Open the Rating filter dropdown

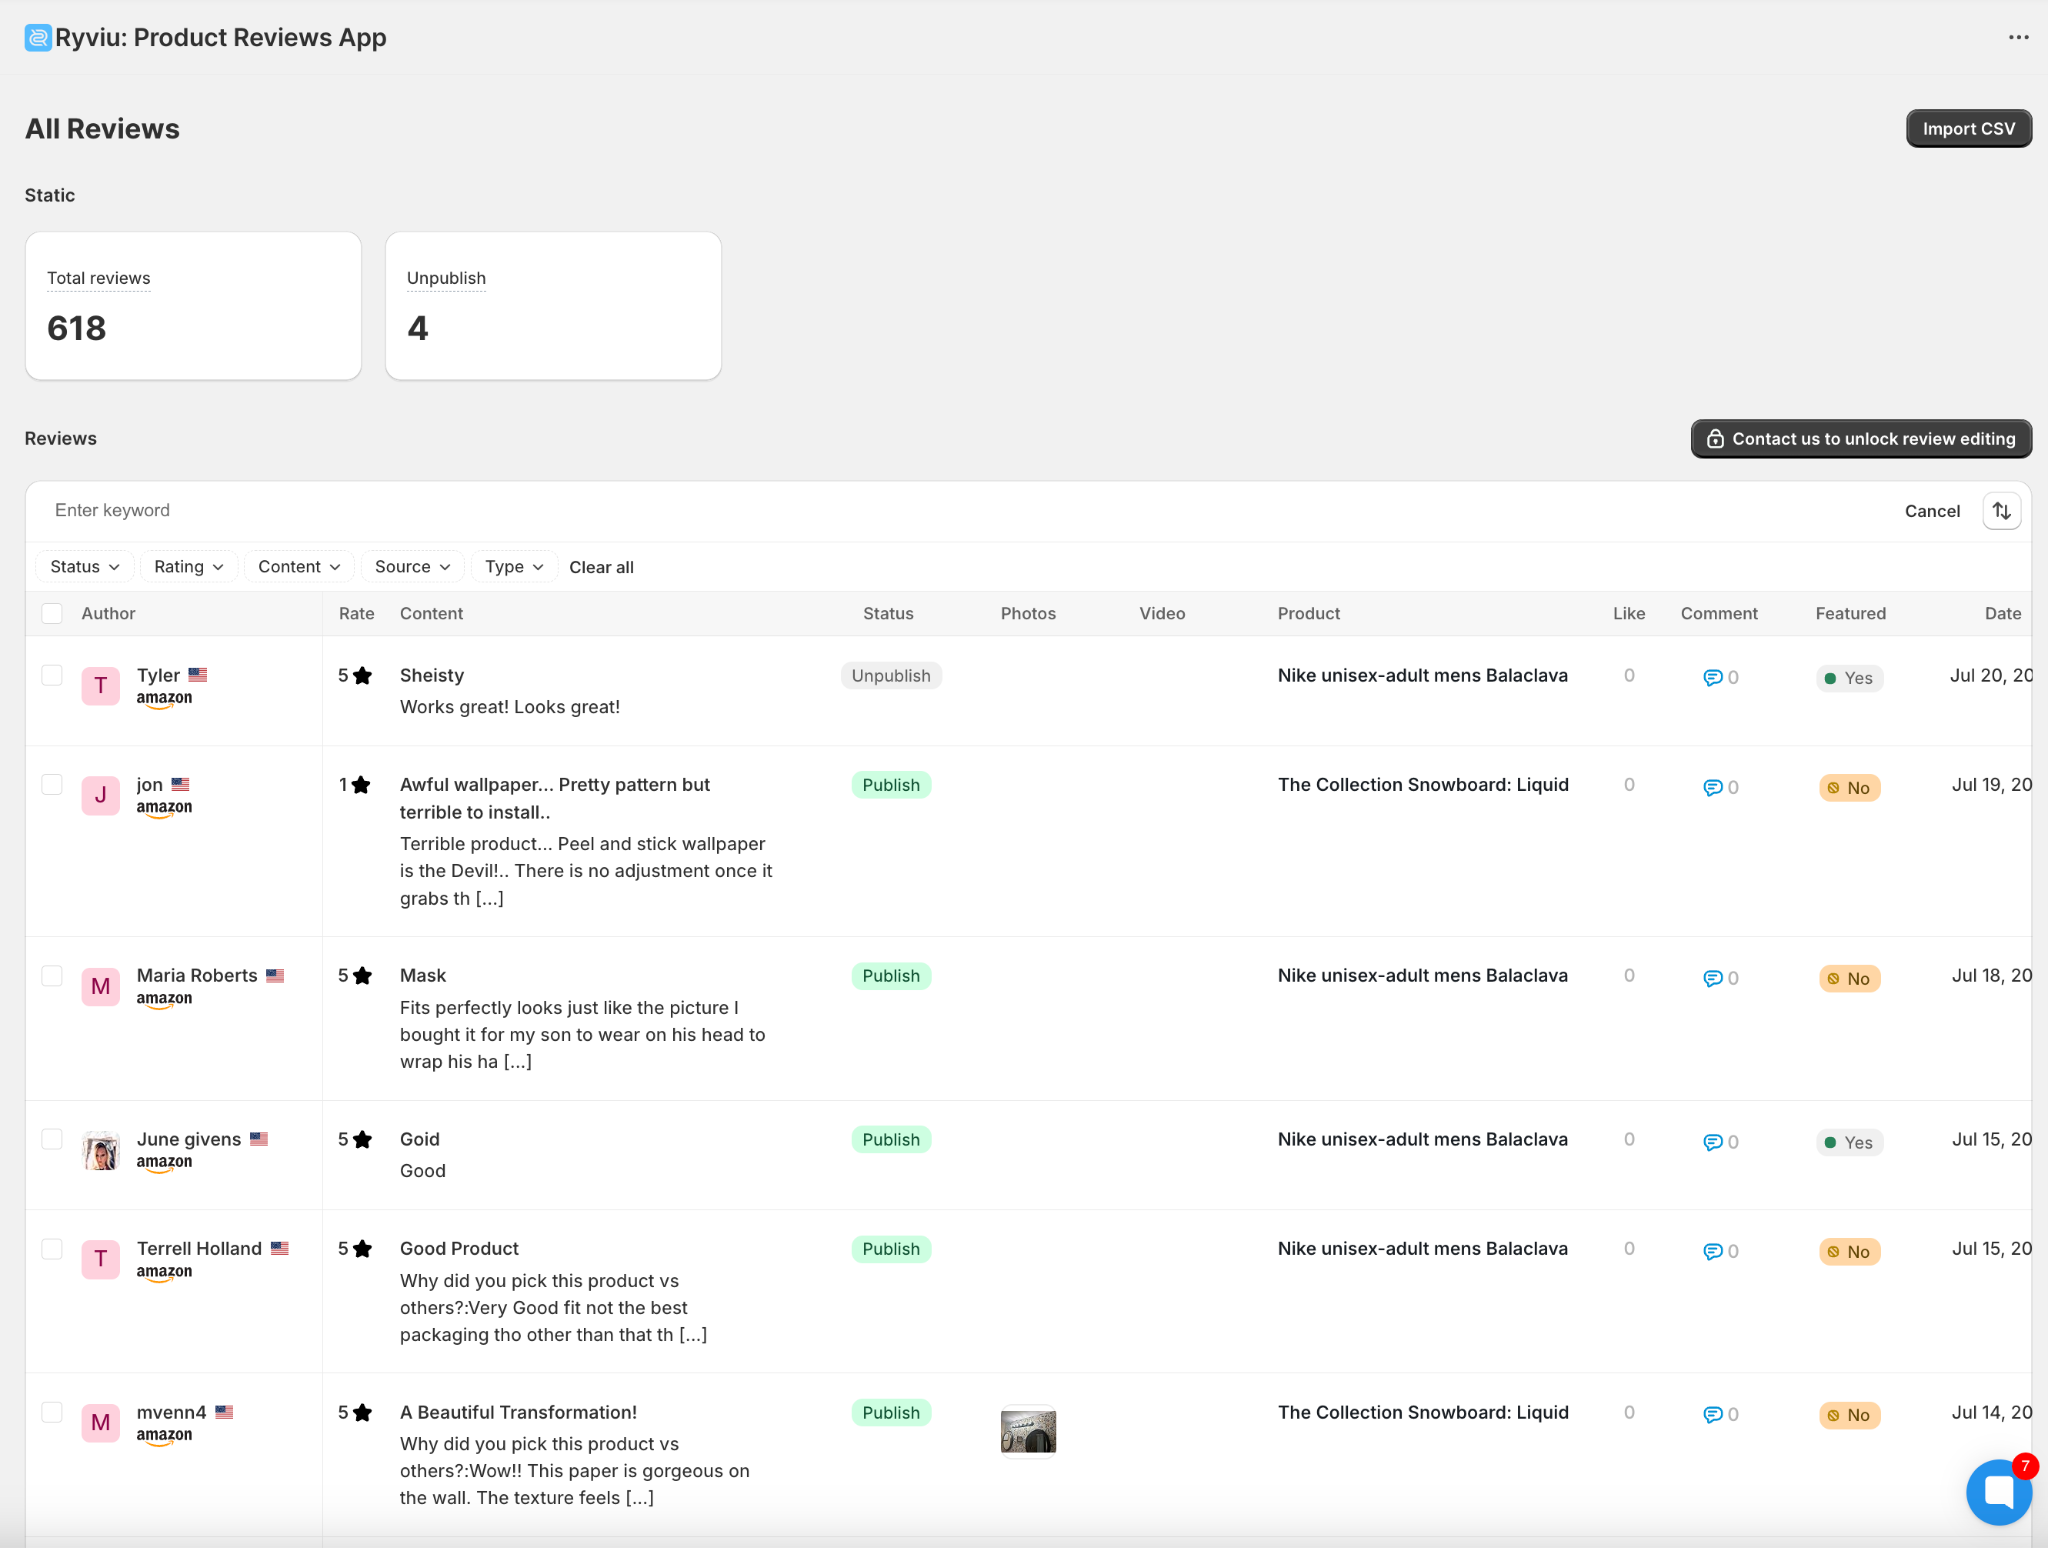pos(188,567)
